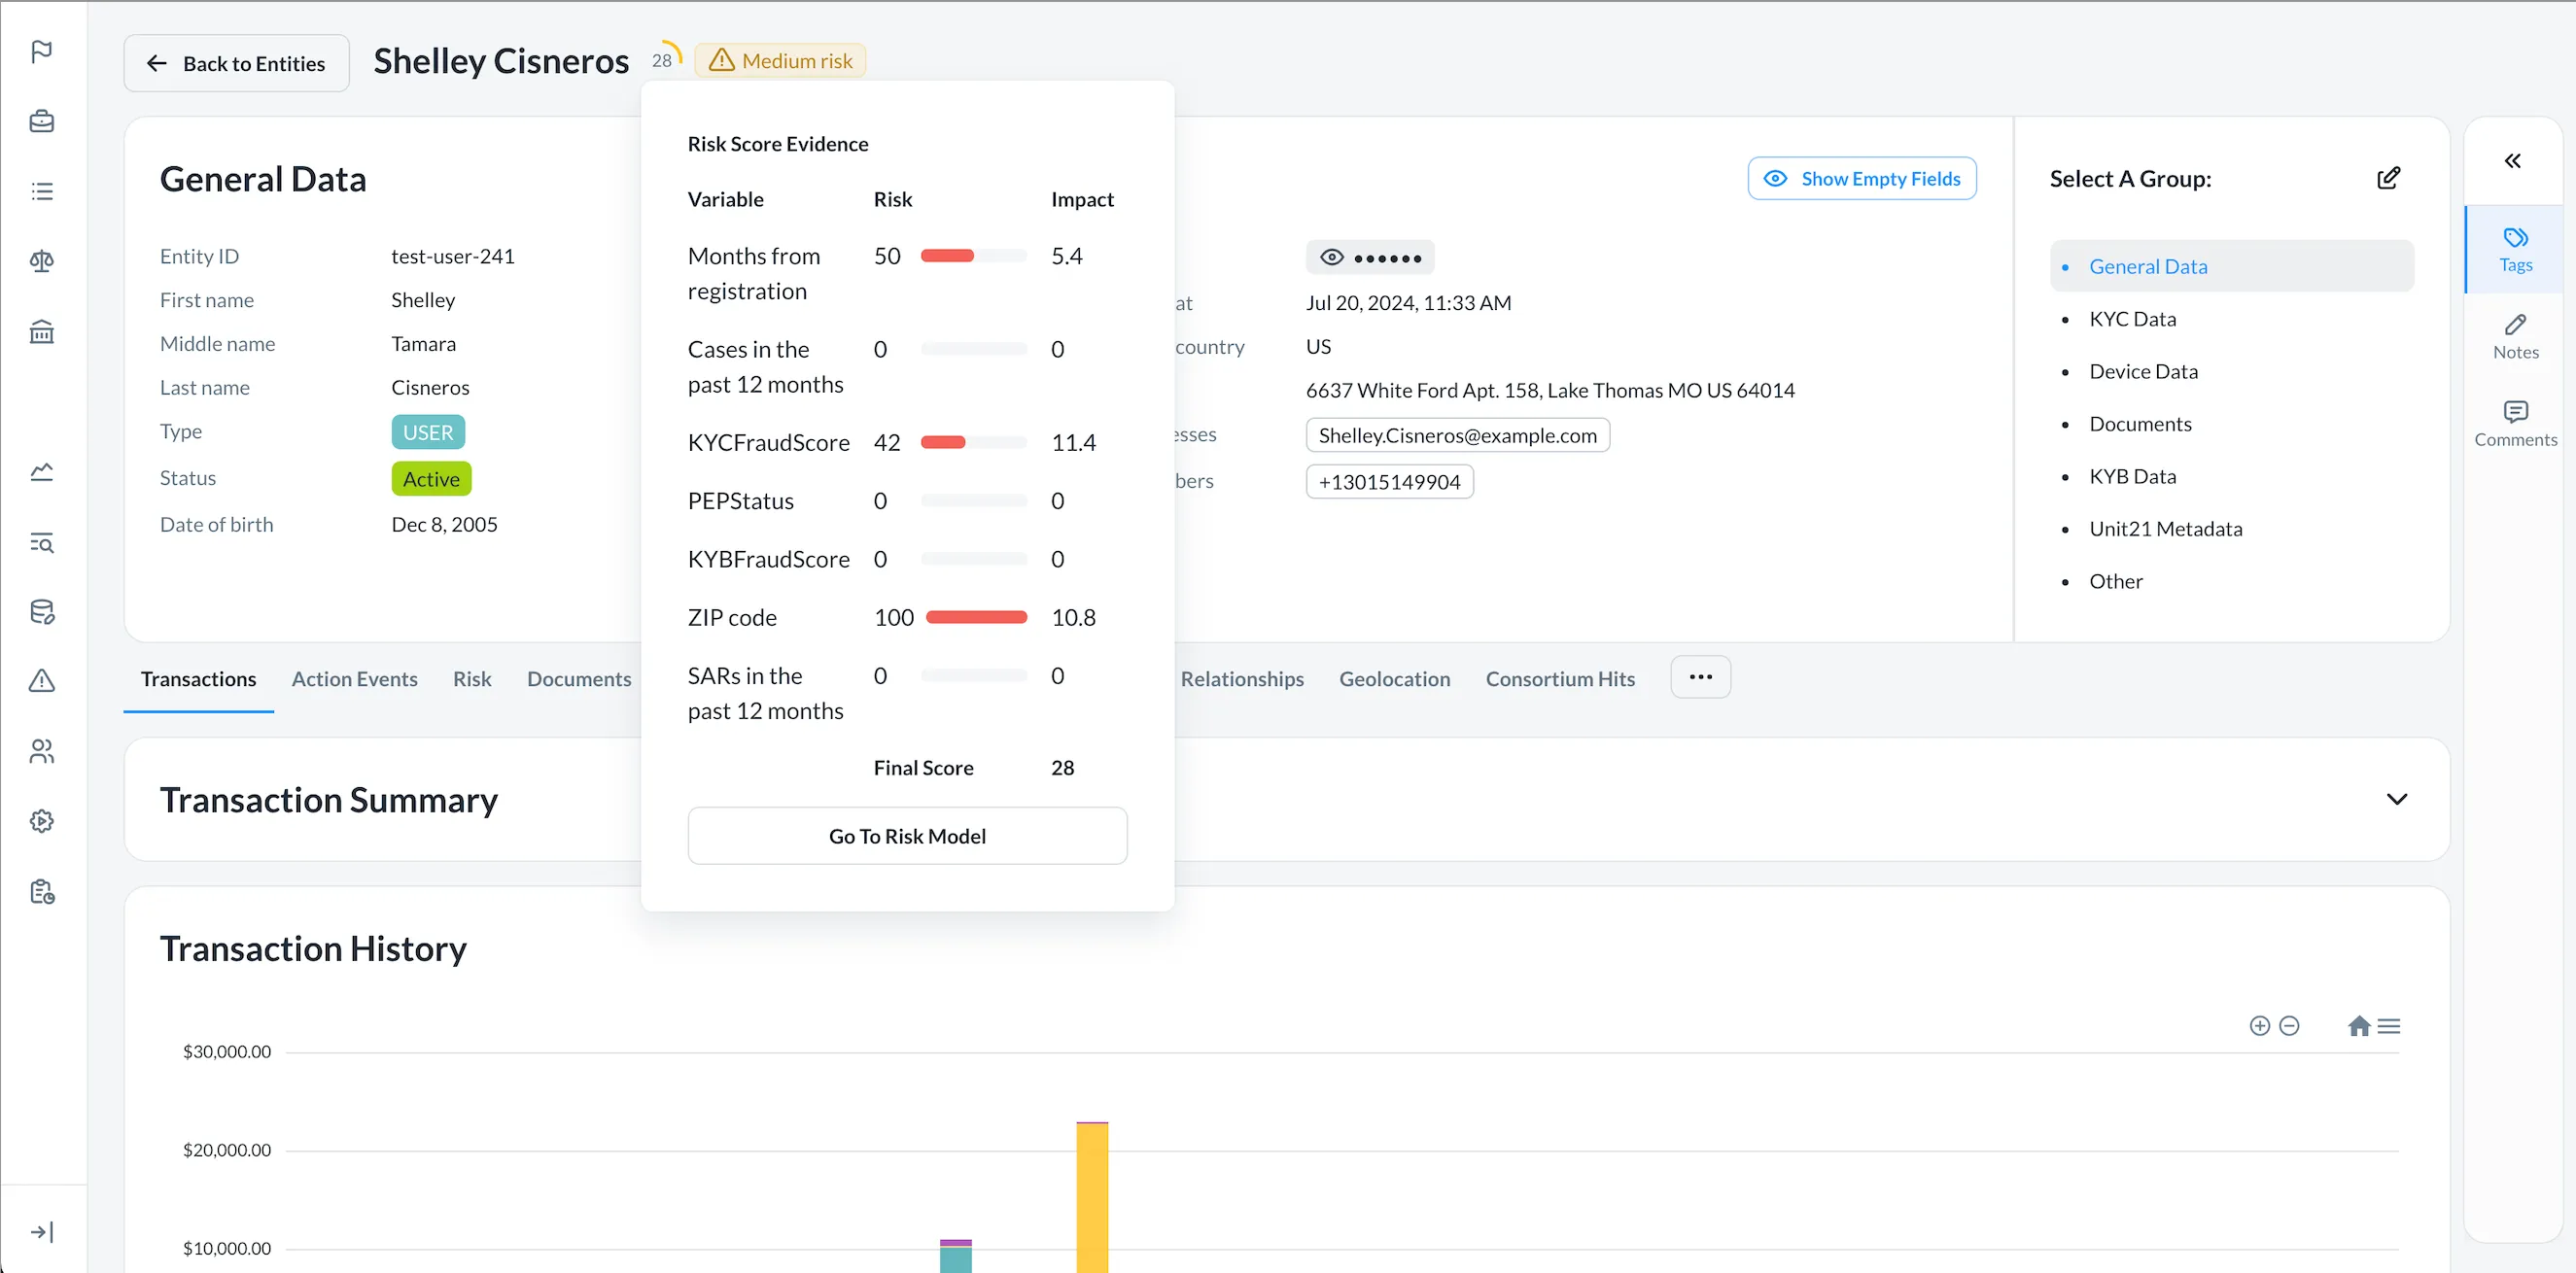Expand the left sidebar arrow

click(41, 1231)
